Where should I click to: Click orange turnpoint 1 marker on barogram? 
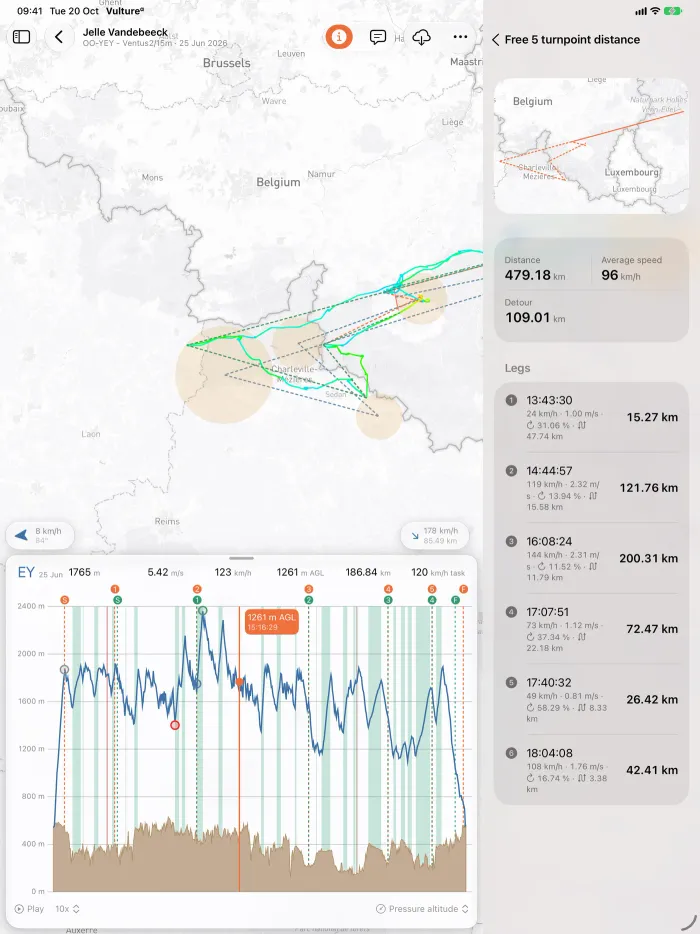(115, 589)
